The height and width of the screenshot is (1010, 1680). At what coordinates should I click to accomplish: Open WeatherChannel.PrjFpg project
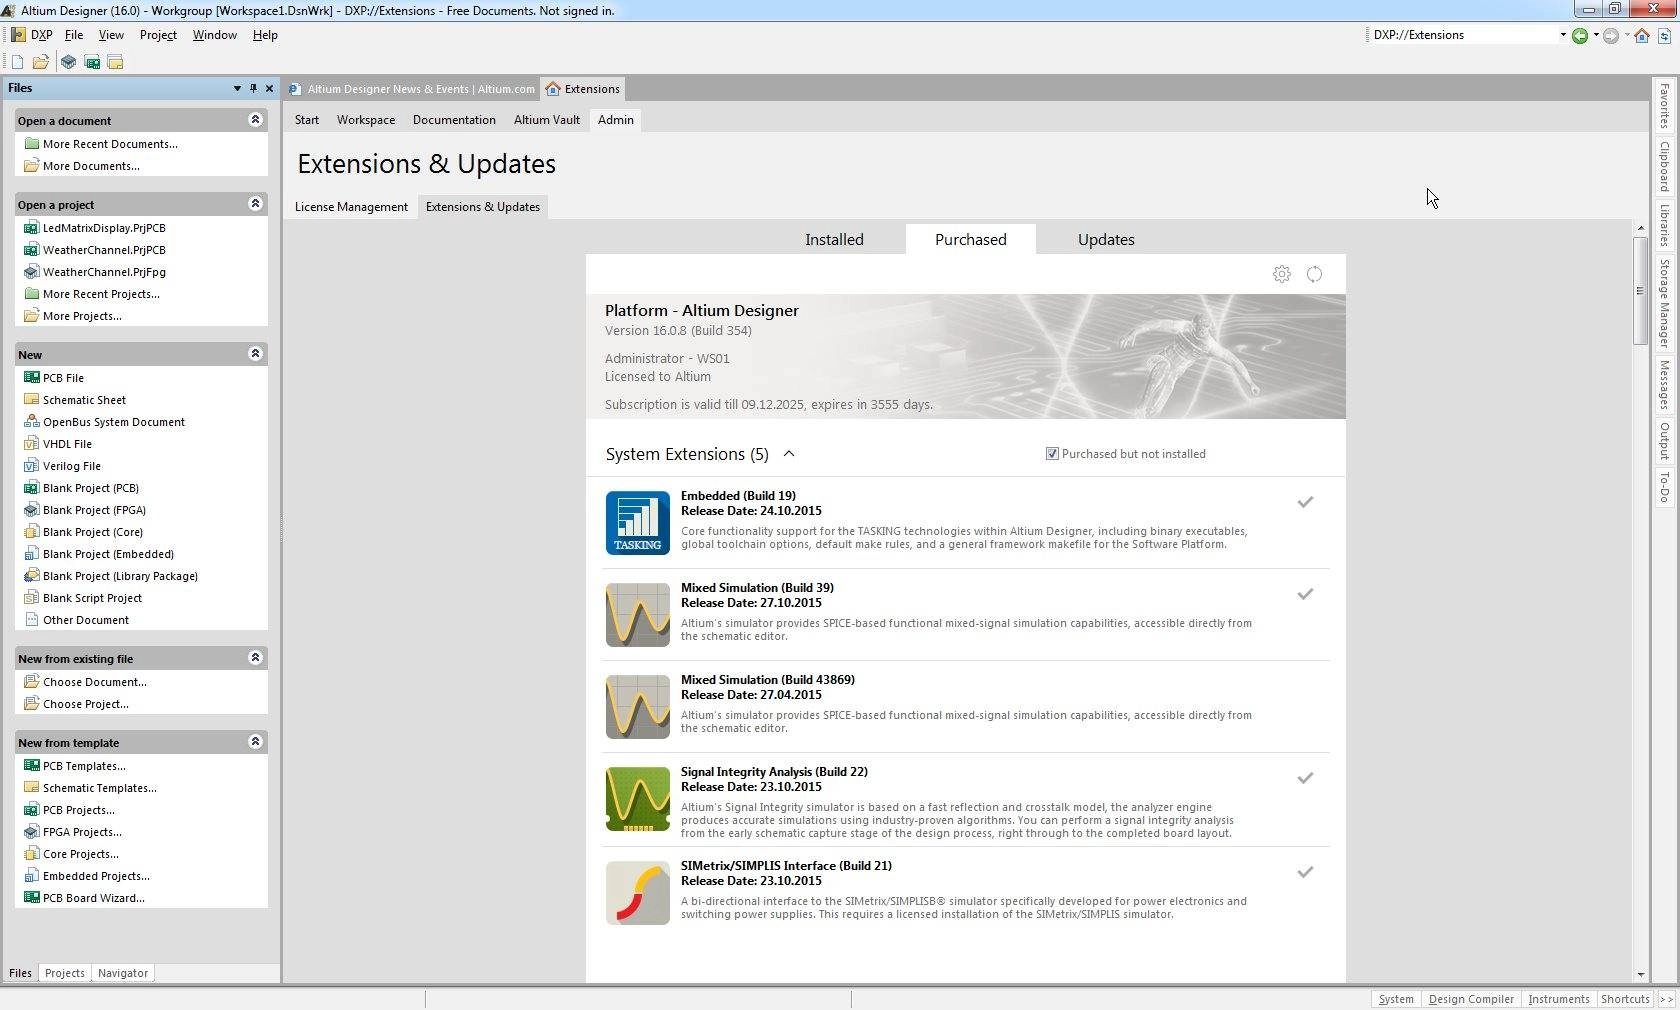[104, 272]
